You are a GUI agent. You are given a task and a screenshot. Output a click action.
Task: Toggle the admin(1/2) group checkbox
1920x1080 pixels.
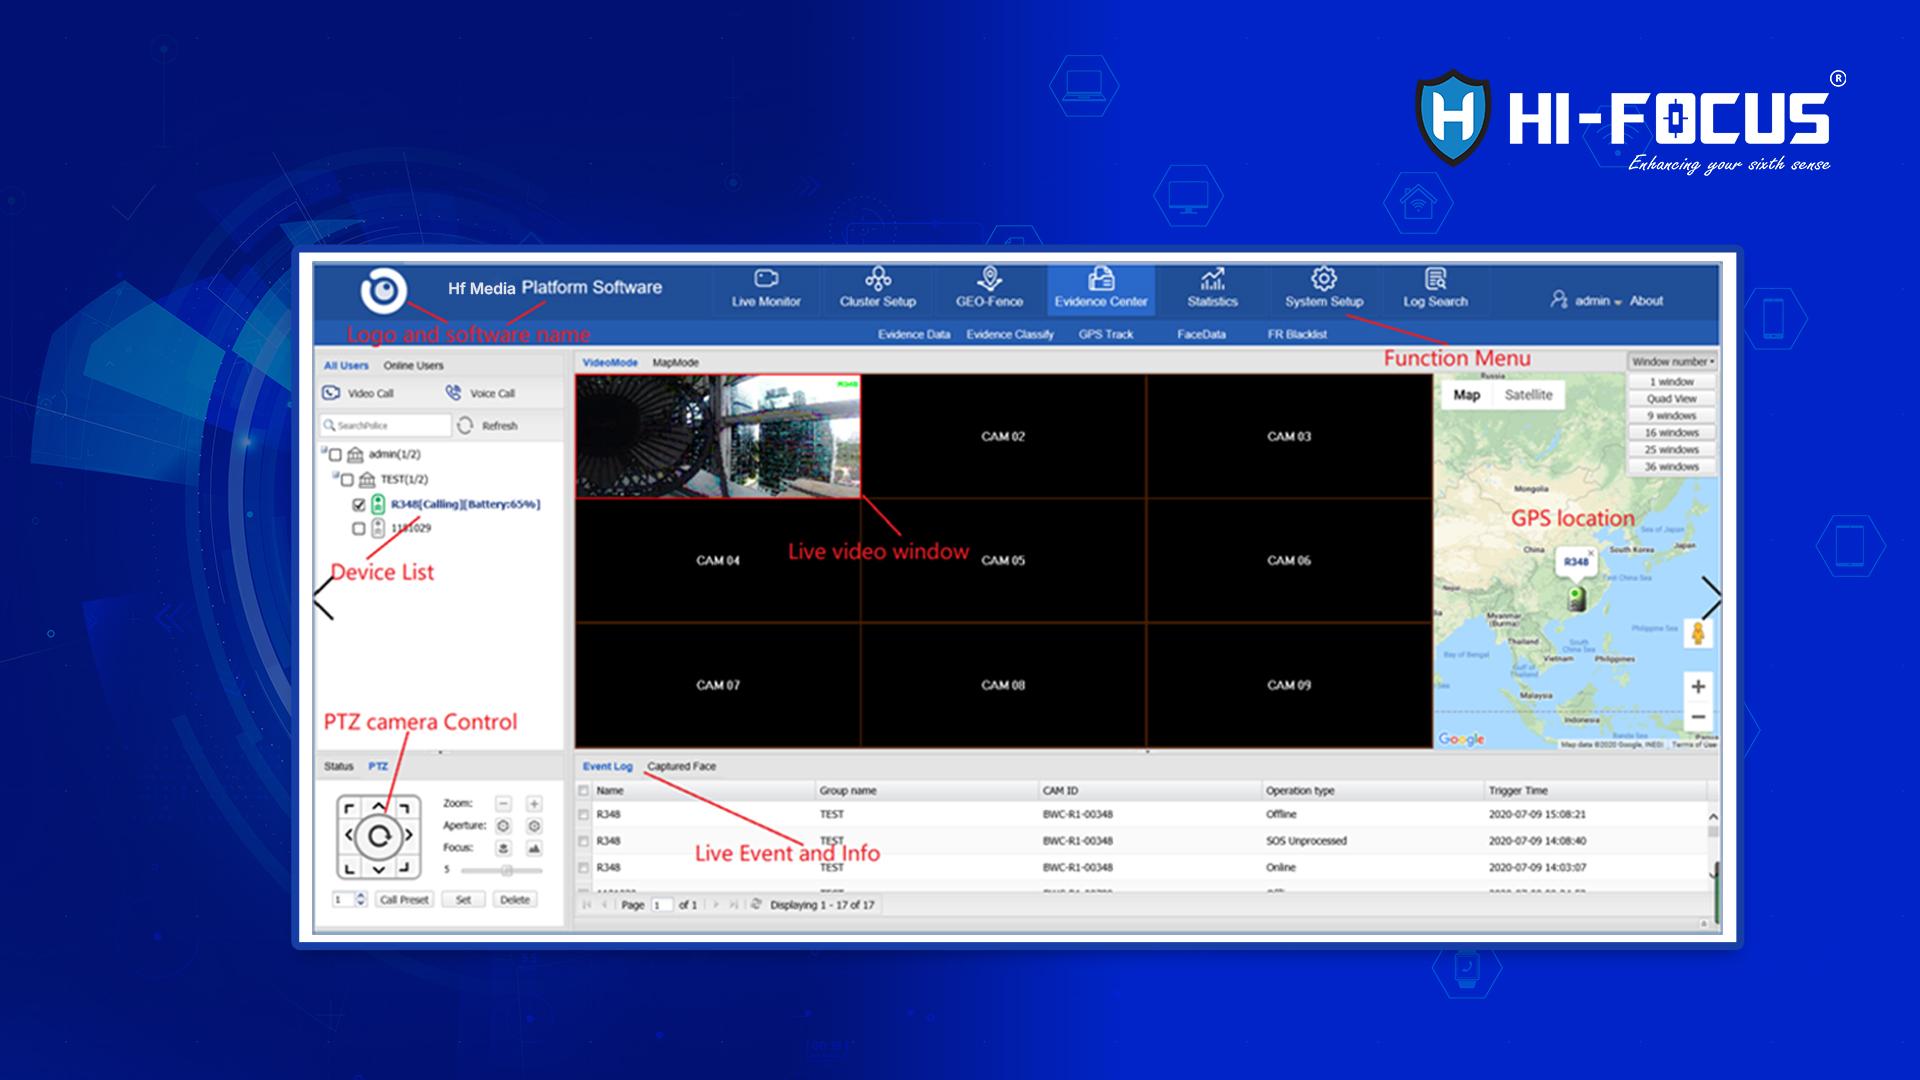(x=335, y=455)
